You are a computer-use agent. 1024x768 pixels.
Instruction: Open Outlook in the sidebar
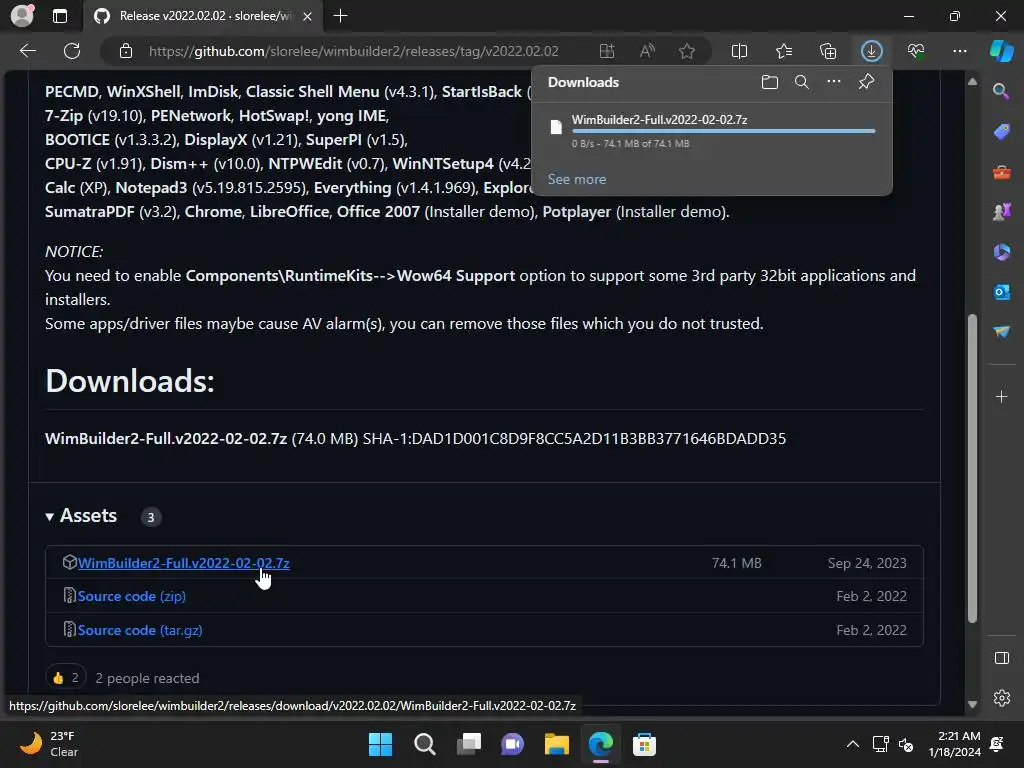click(x=1002, y=292)
